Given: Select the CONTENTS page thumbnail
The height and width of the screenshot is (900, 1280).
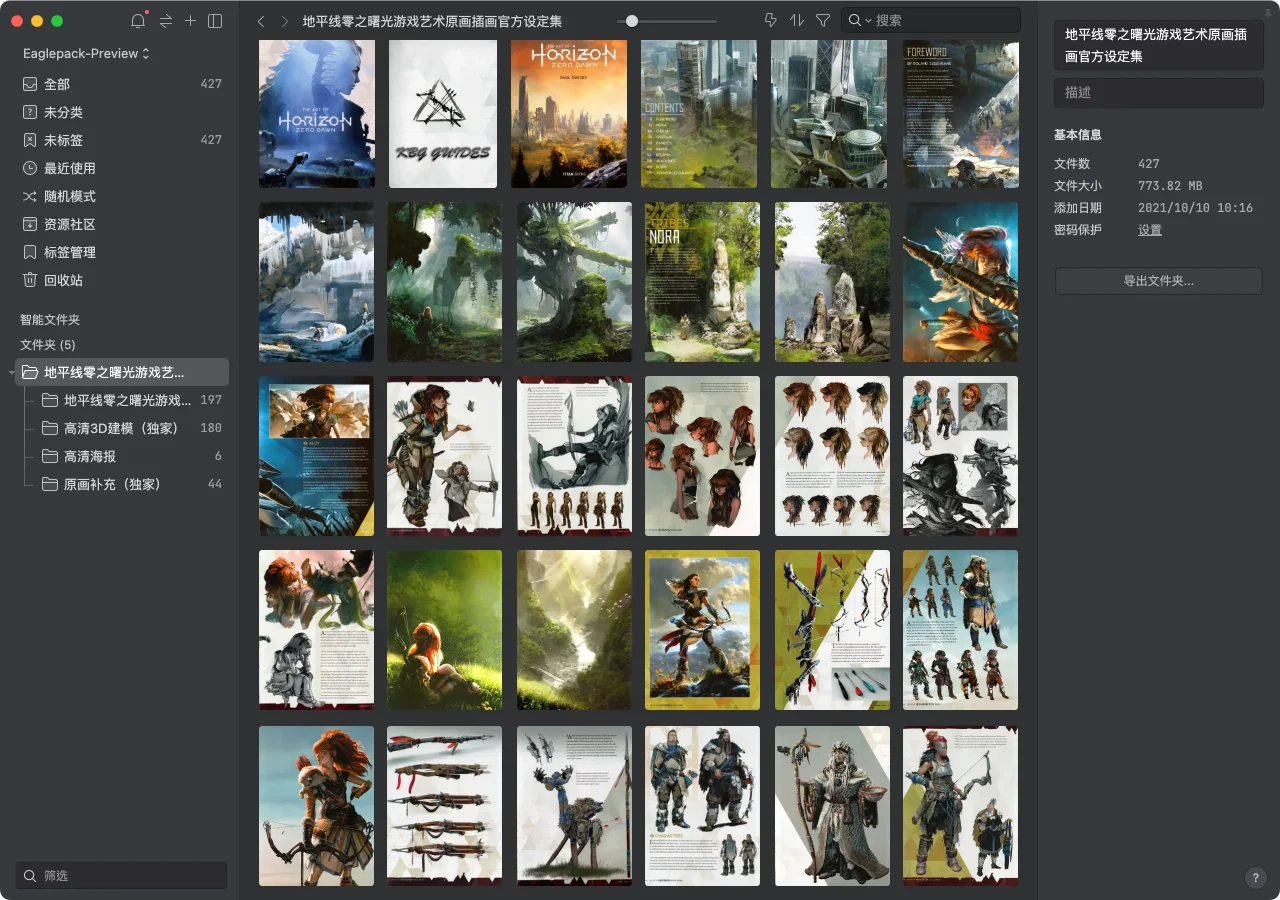Looking at the screenshot, I should pyautogui.click(x=699, y=114).
